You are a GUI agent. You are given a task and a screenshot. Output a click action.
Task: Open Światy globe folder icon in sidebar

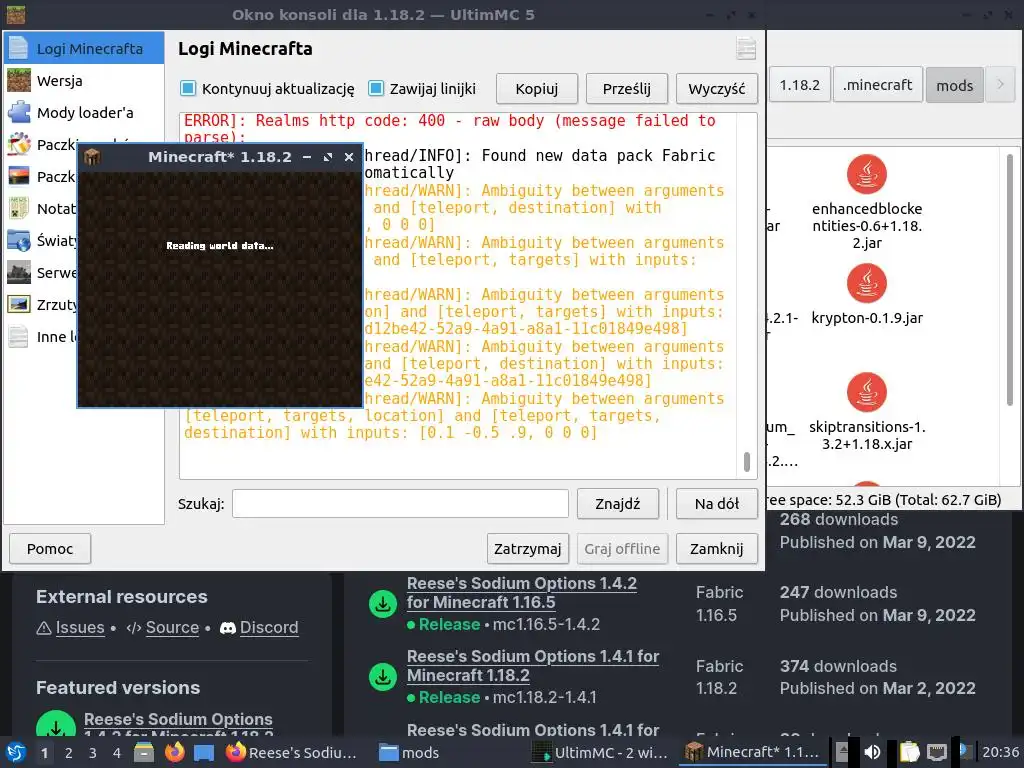(x=19, y=240)
